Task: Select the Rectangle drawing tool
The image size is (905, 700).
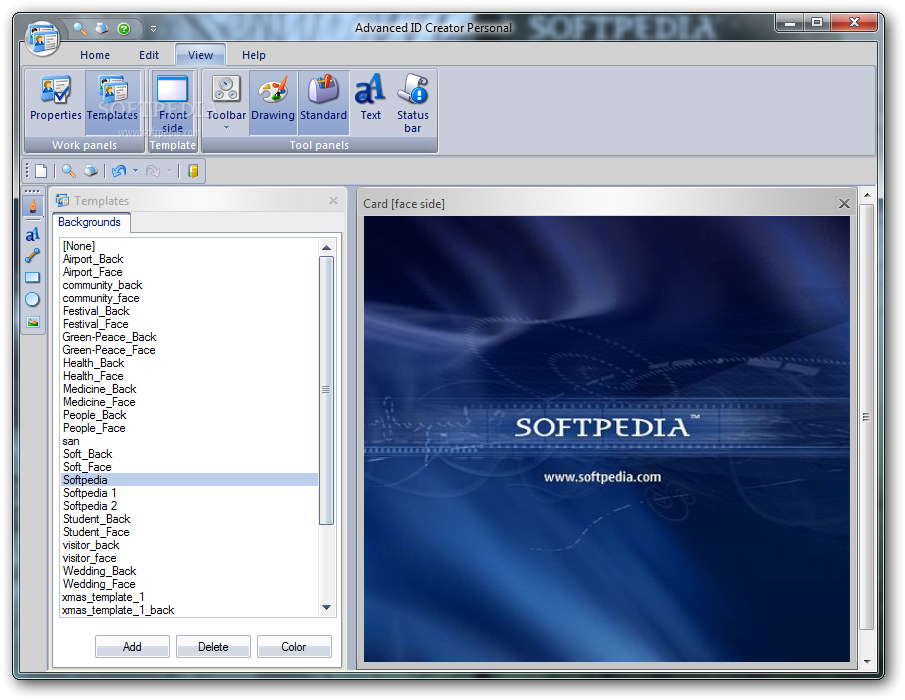Action: [33, 278]
